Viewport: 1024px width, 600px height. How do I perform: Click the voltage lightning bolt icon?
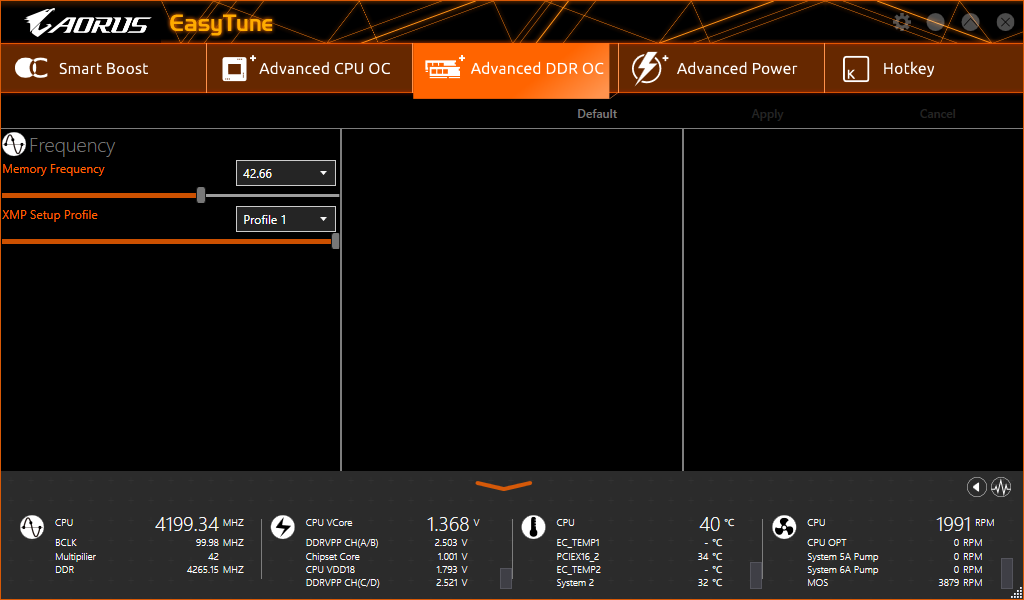point(282,527)
